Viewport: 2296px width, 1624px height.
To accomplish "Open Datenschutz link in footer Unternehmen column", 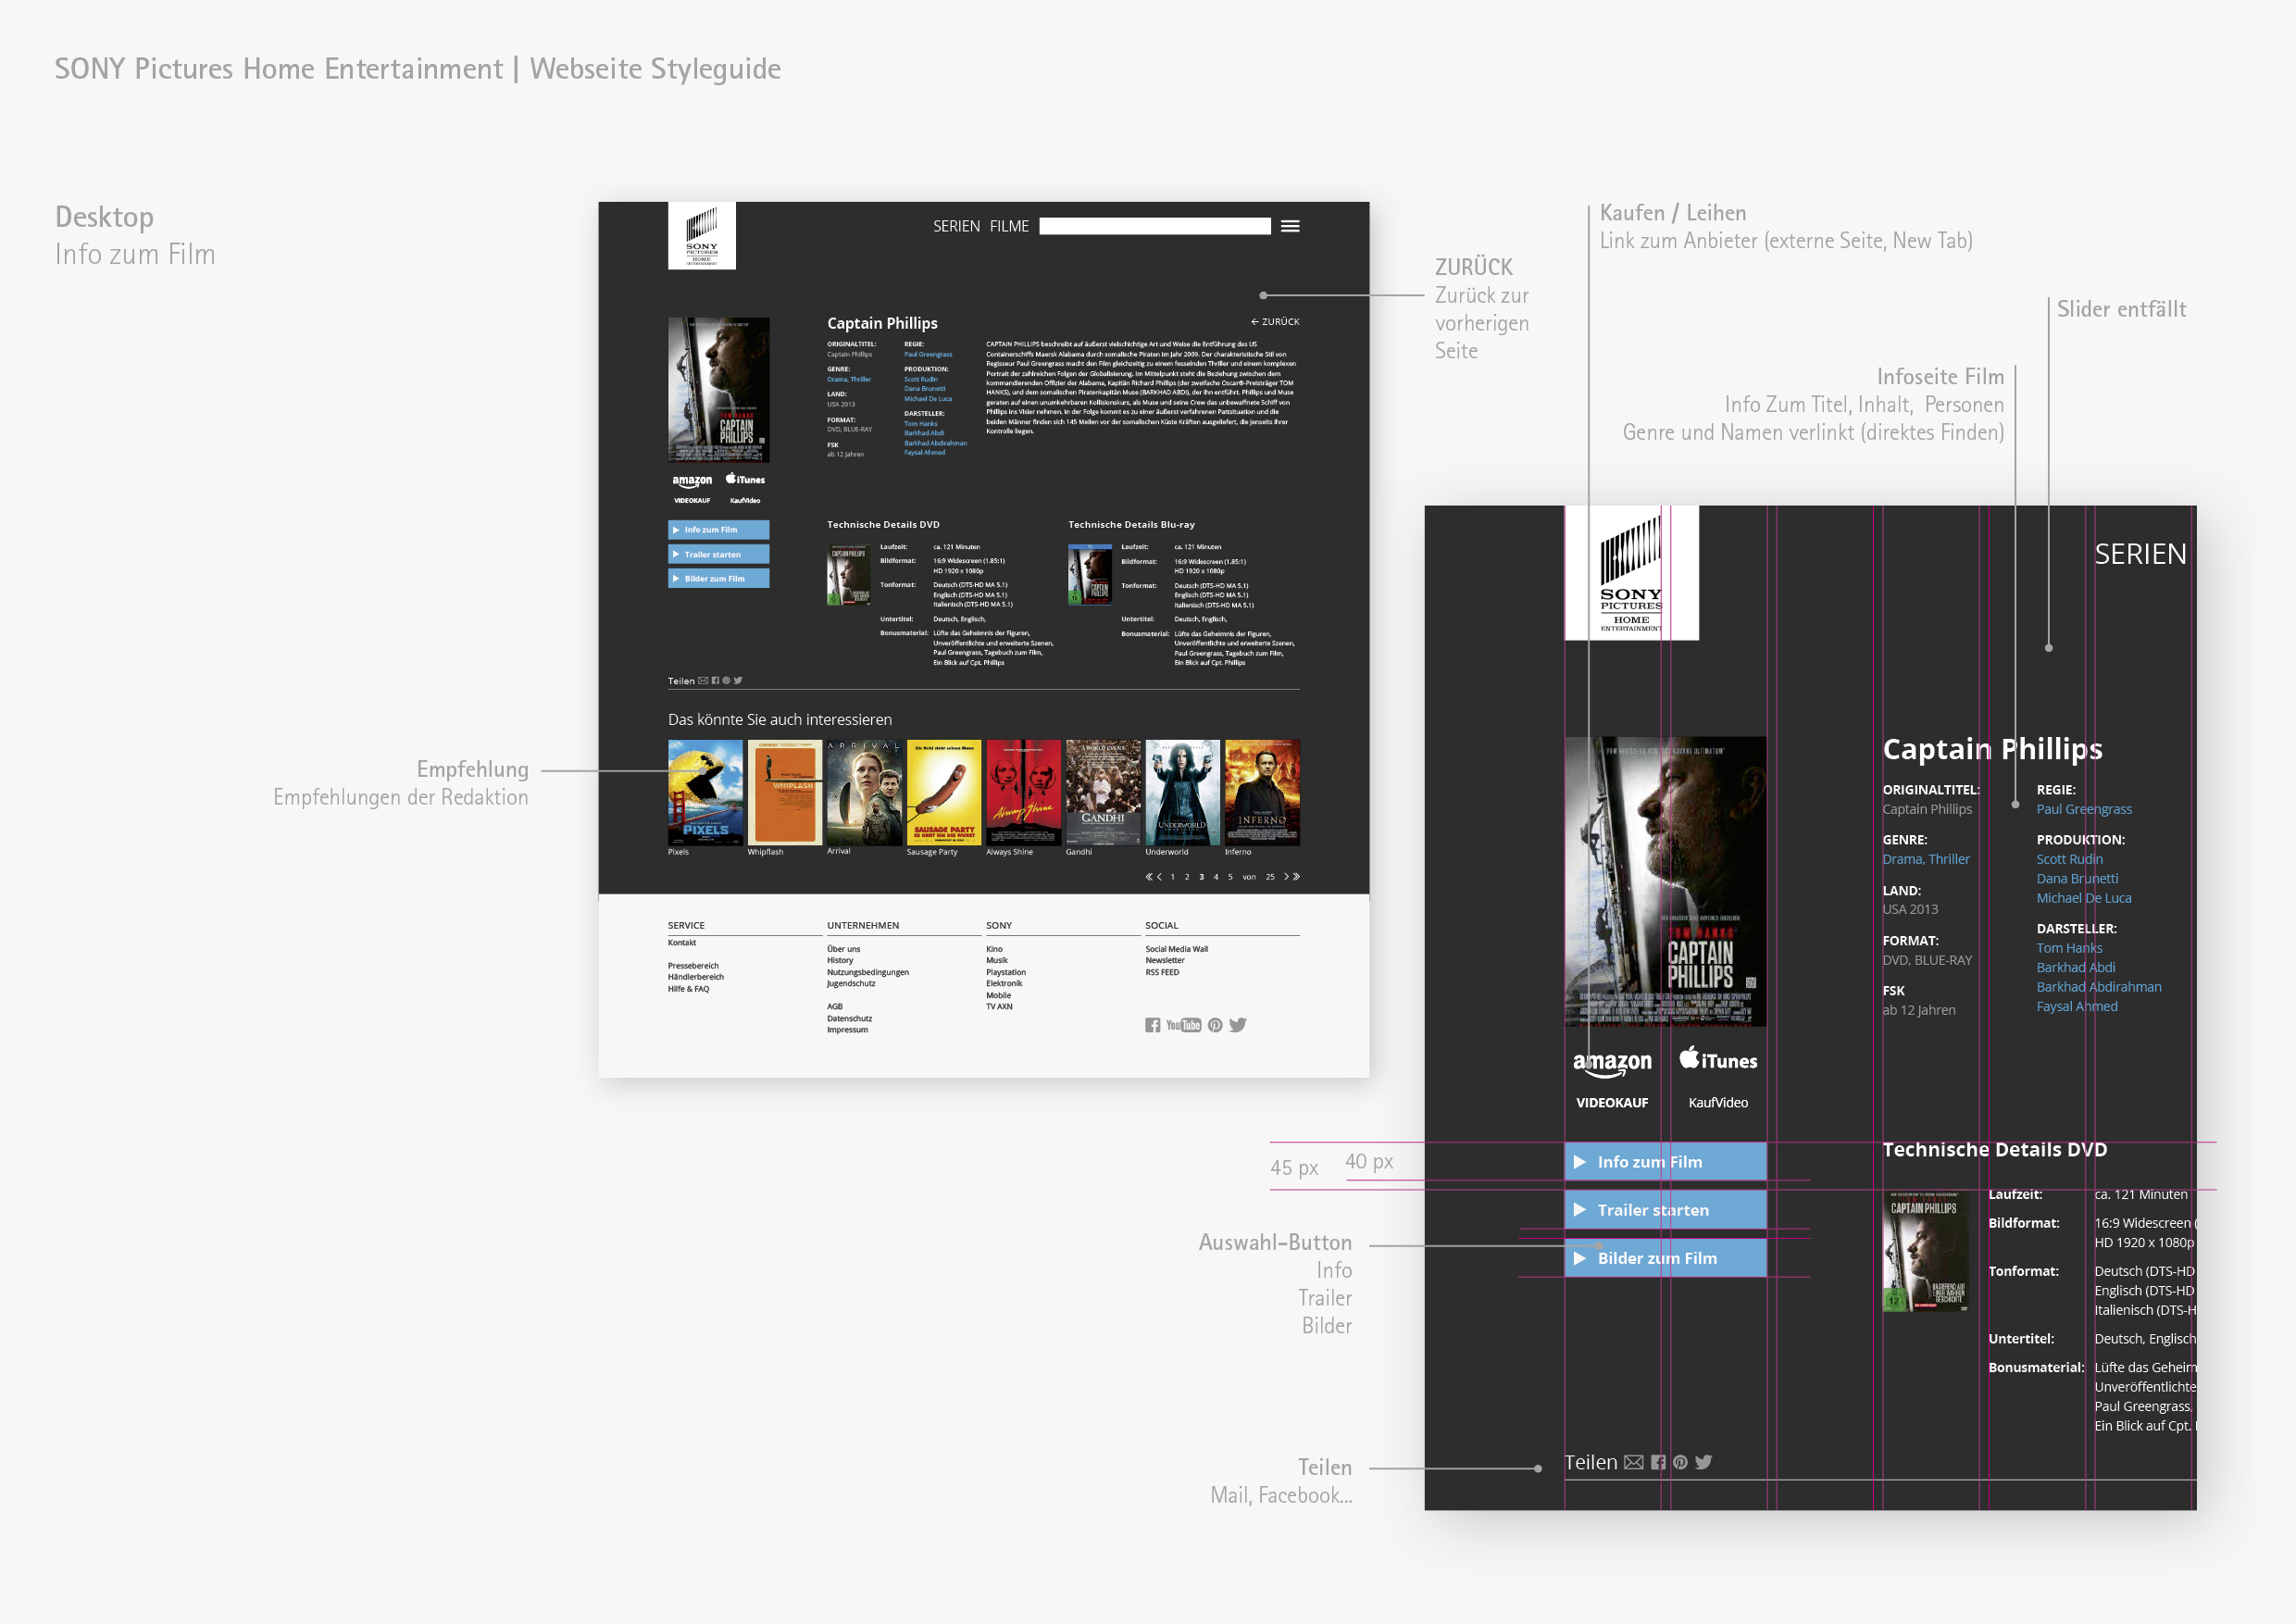I will (x=849, y=1019).
